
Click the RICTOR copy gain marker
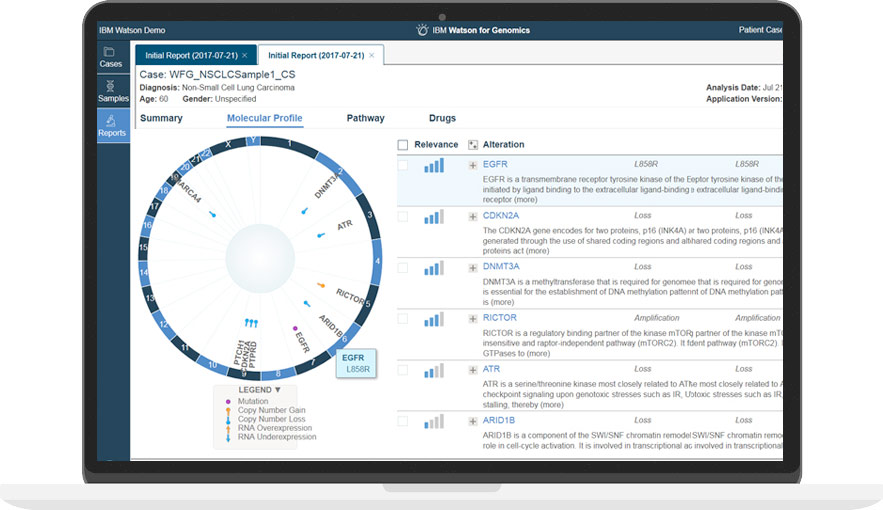321,285
